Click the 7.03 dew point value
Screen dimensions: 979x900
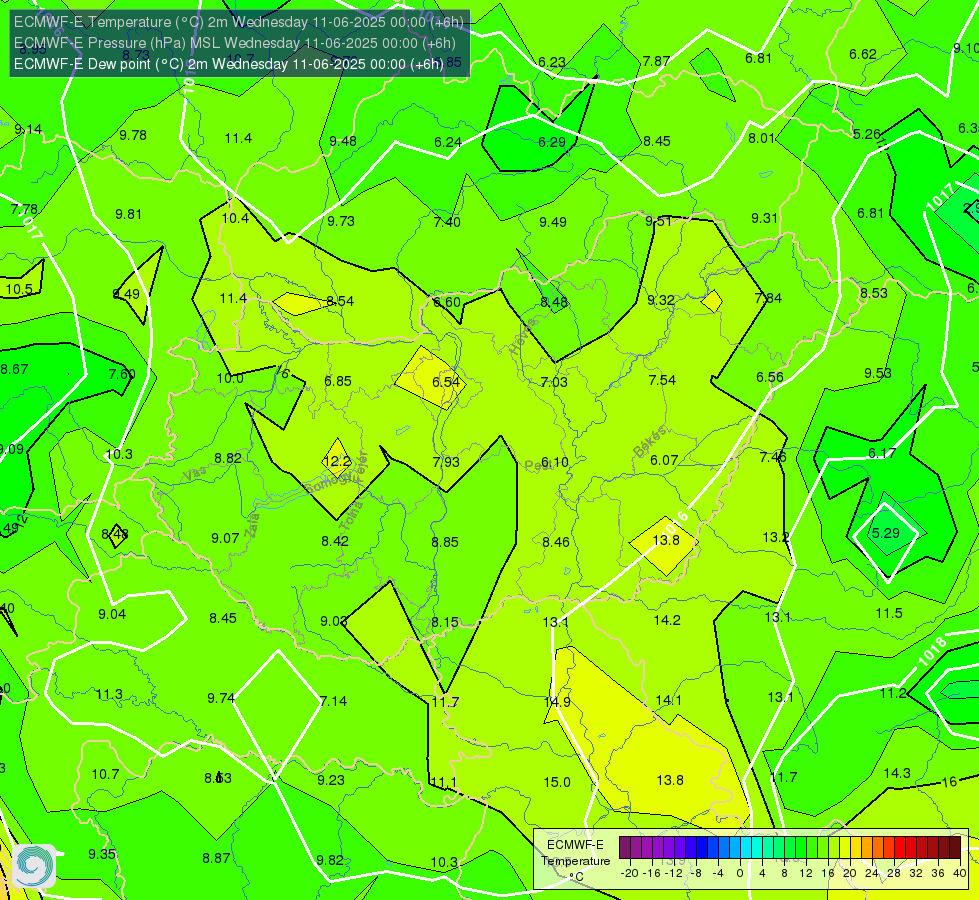point(554,382)
